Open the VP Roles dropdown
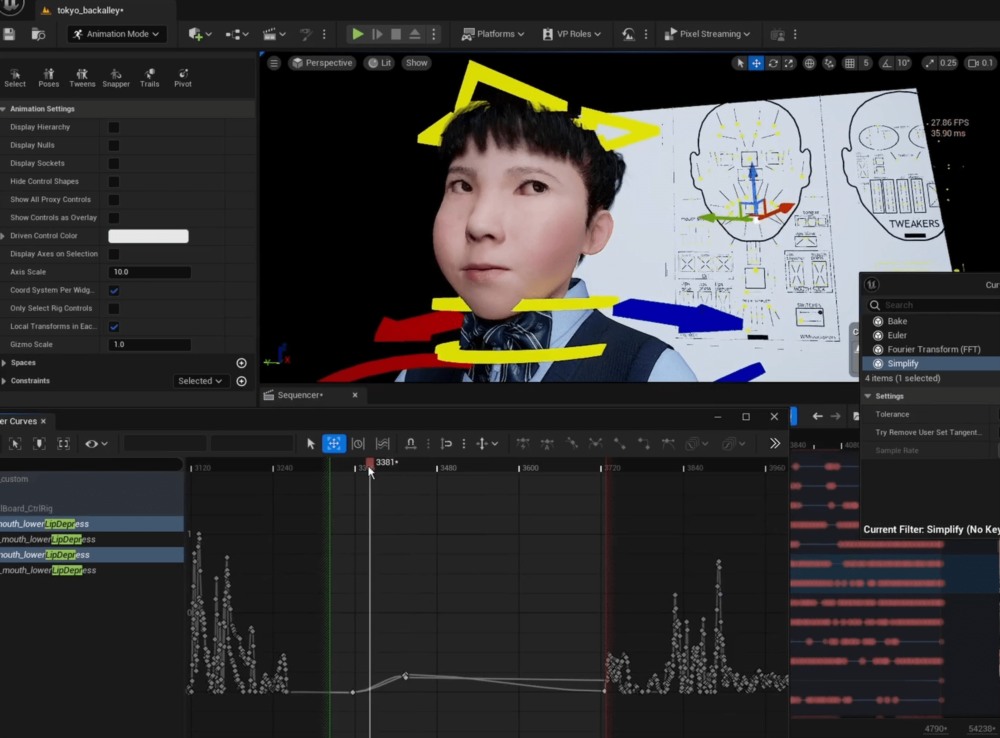Screen dimensions: 1000x738 point(571,34)
